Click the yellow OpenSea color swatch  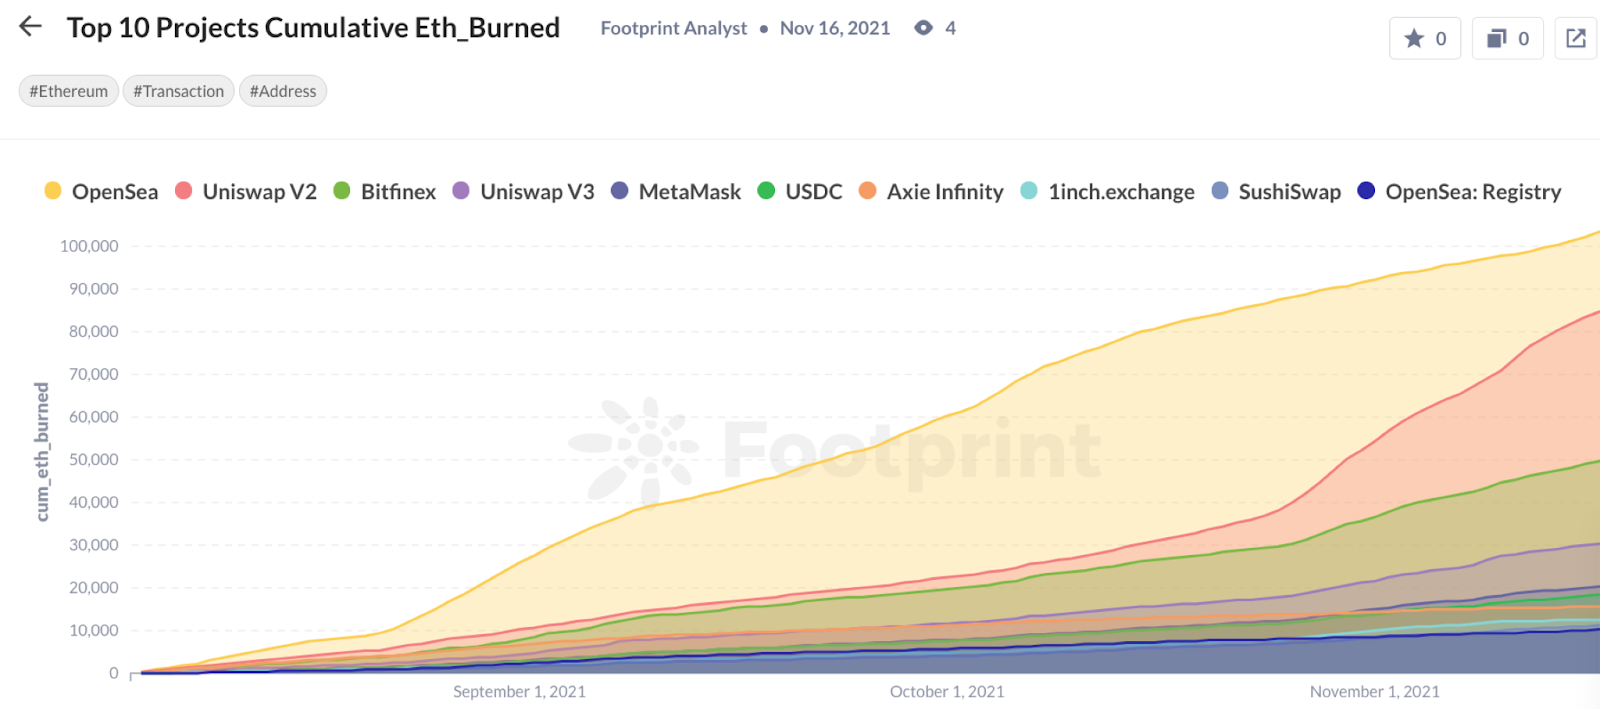click(53, 191)
